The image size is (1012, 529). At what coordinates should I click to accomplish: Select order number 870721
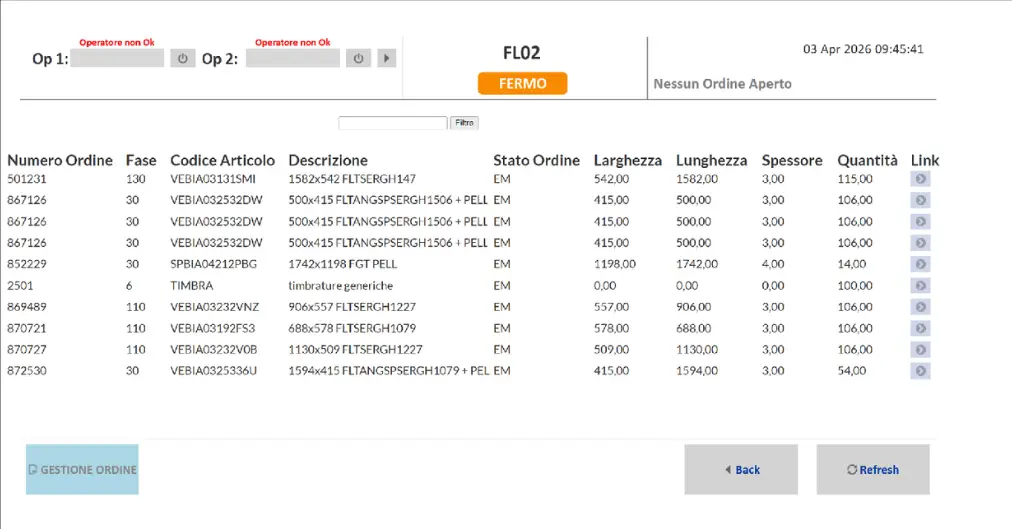click(x=26, y=328)
